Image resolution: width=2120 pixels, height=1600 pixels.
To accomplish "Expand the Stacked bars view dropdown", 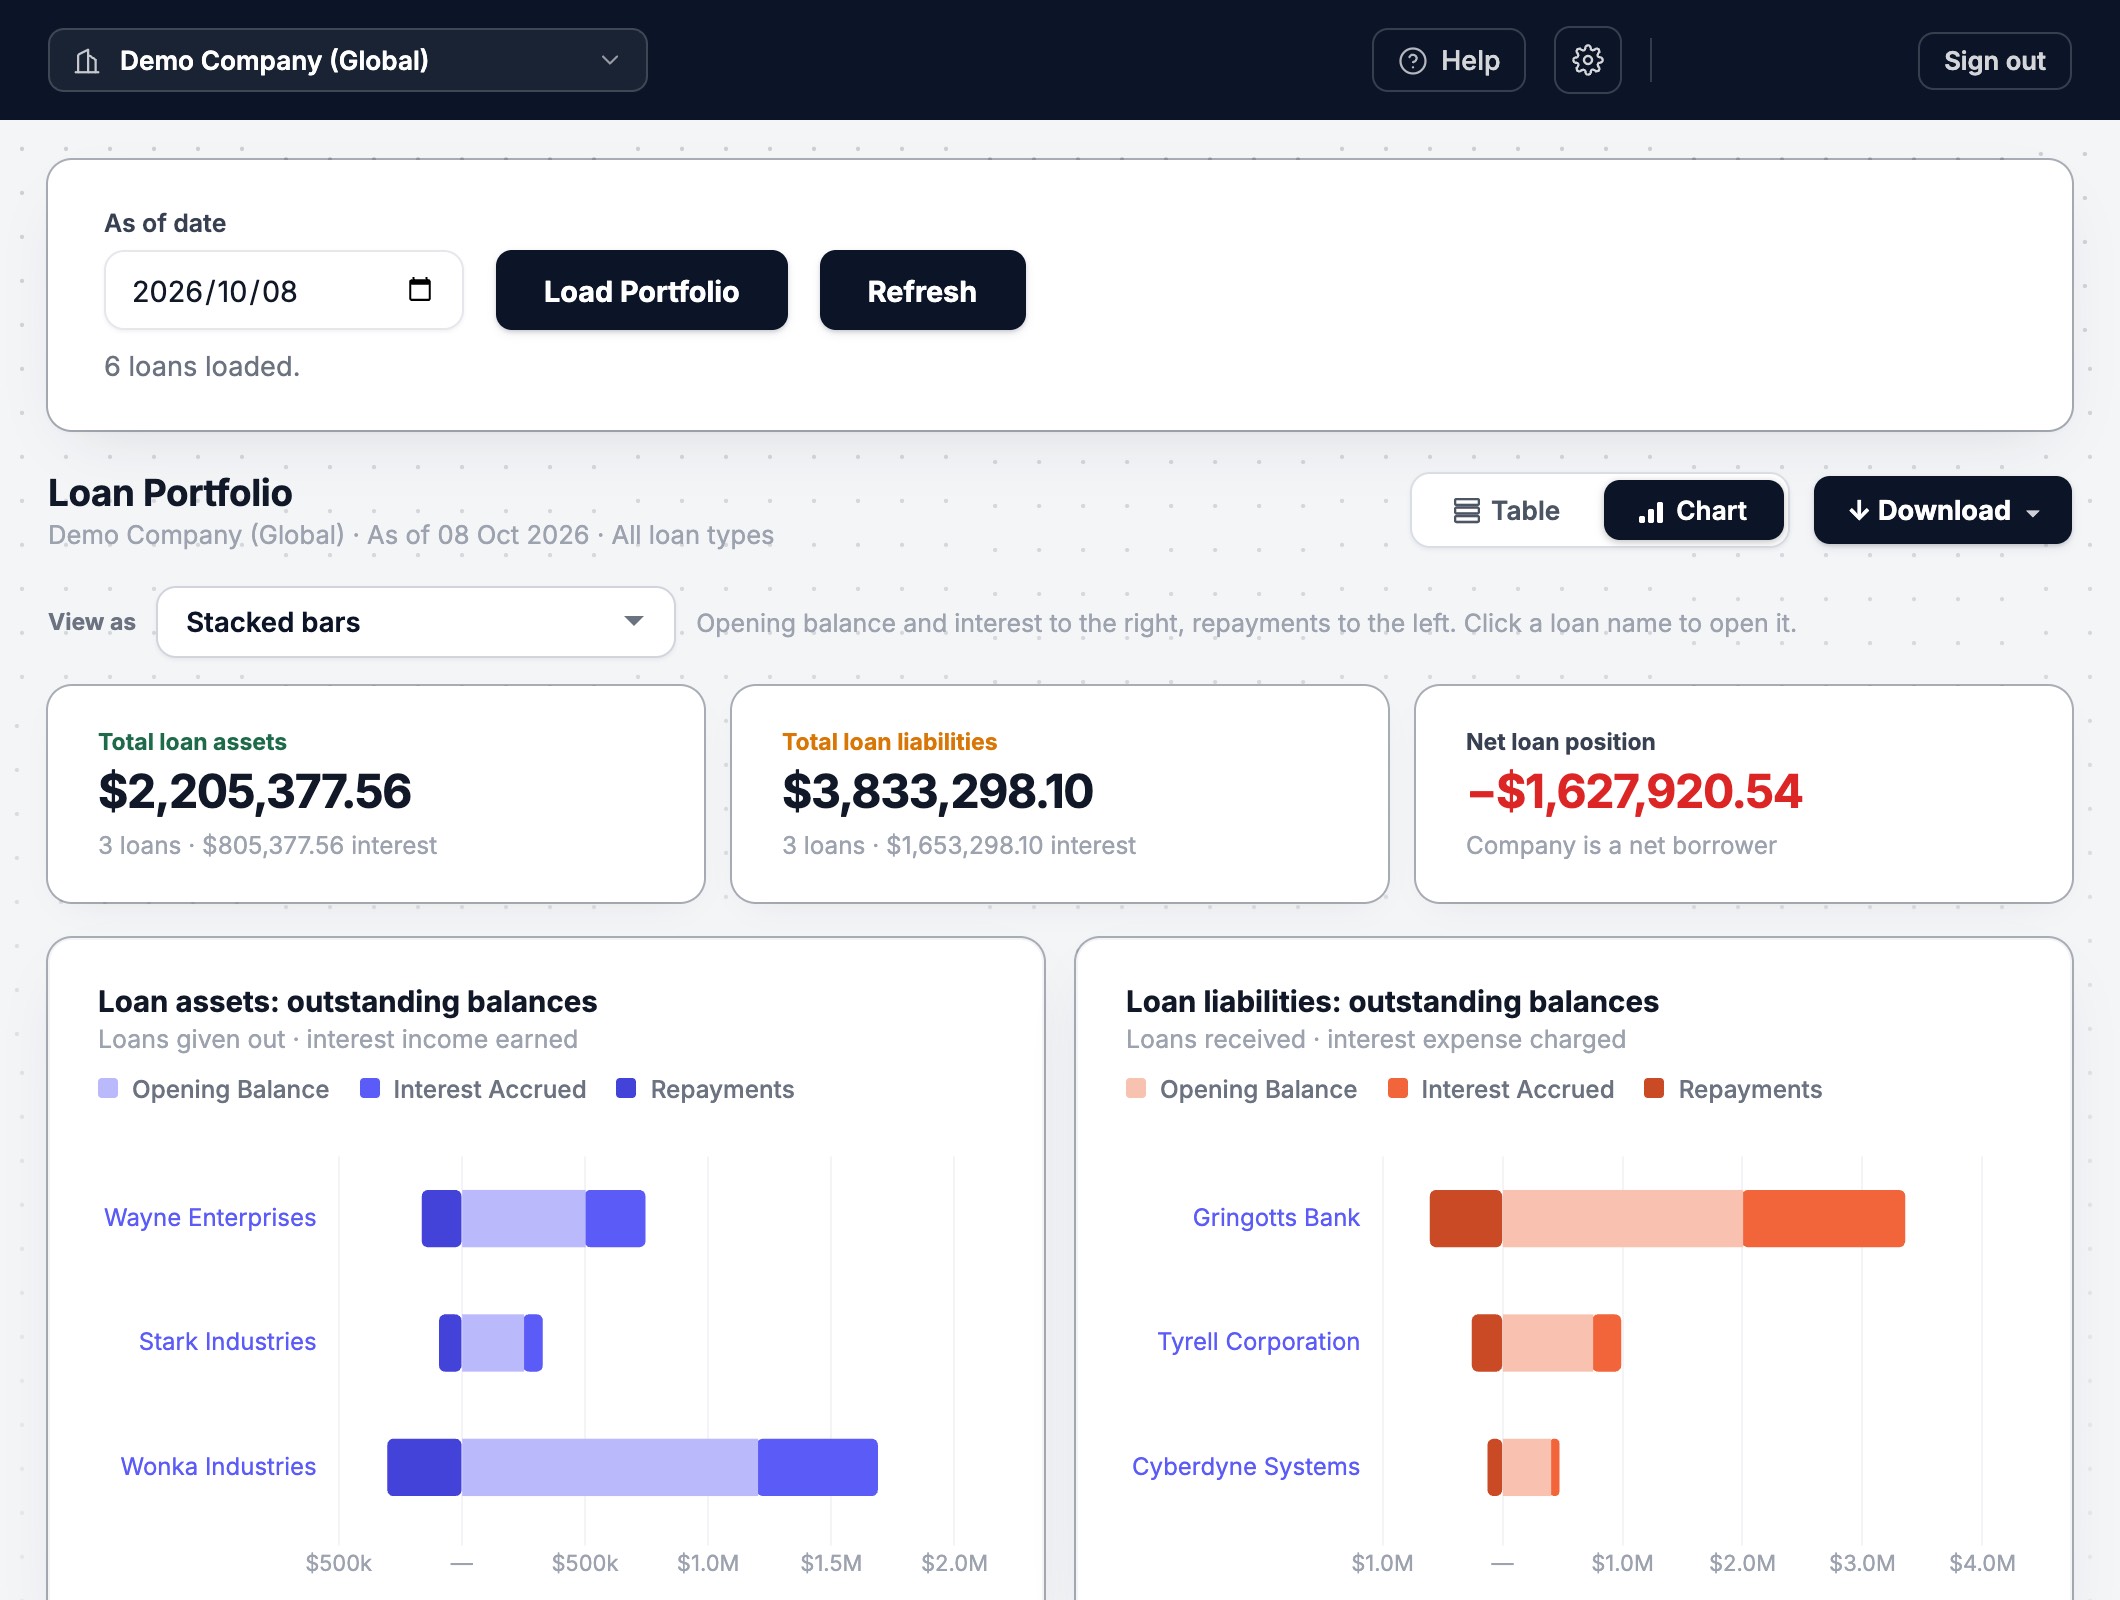I will click(x=415, y=622).
